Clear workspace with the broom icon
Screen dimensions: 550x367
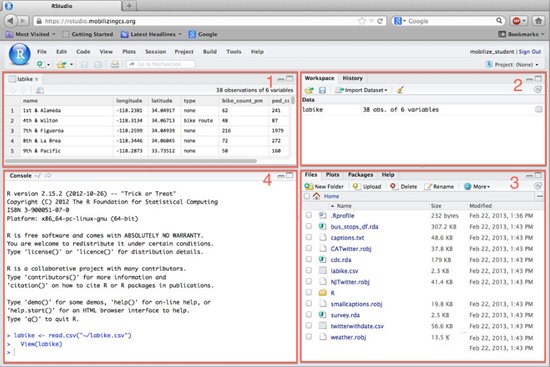(x=400, y=90)
